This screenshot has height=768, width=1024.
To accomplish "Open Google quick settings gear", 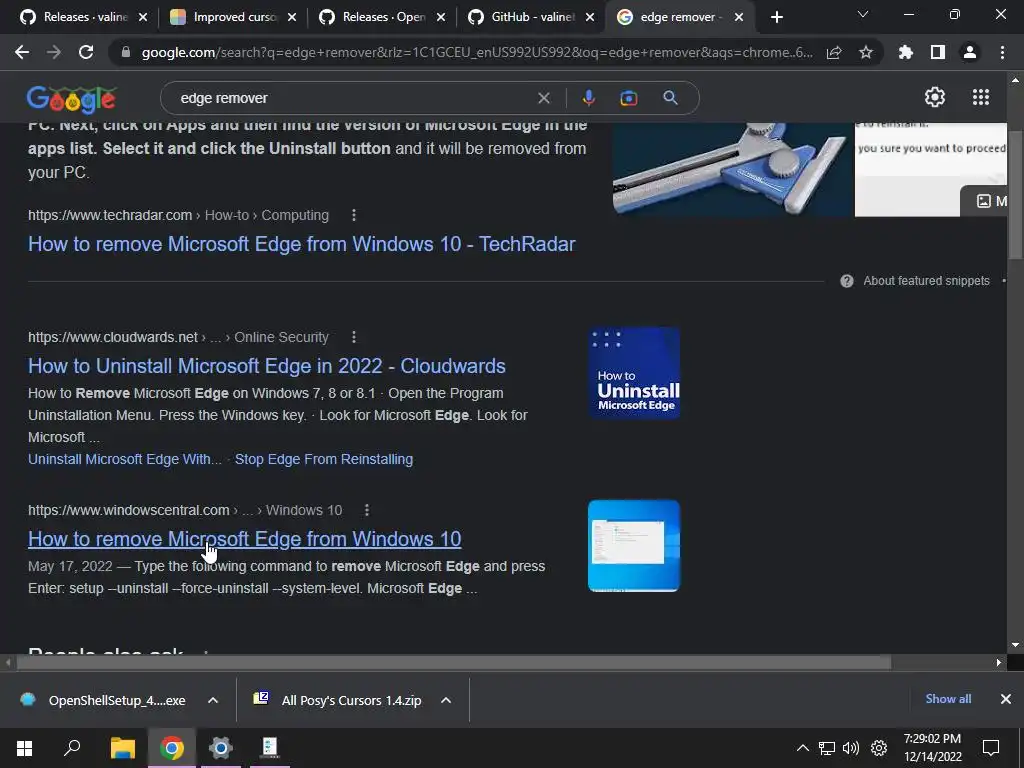I will click(x=935, y=97).
